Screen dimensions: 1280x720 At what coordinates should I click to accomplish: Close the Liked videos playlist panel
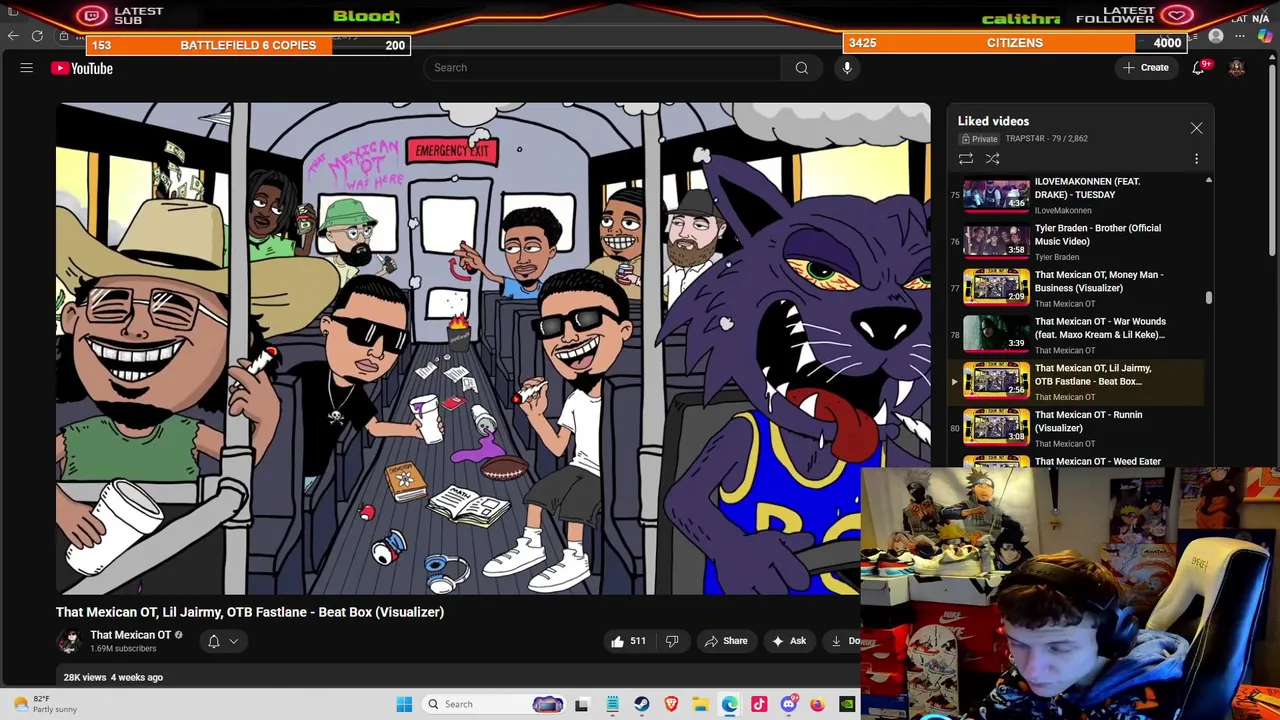pyautogui.click(x=1196, y=128)
